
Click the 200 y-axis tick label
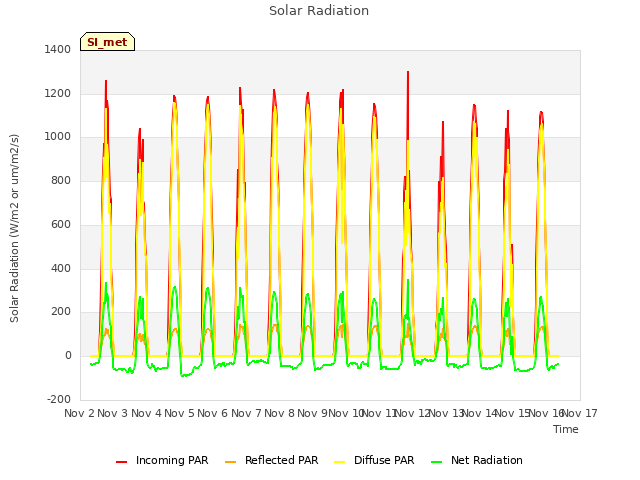click(x=61, y=312)
